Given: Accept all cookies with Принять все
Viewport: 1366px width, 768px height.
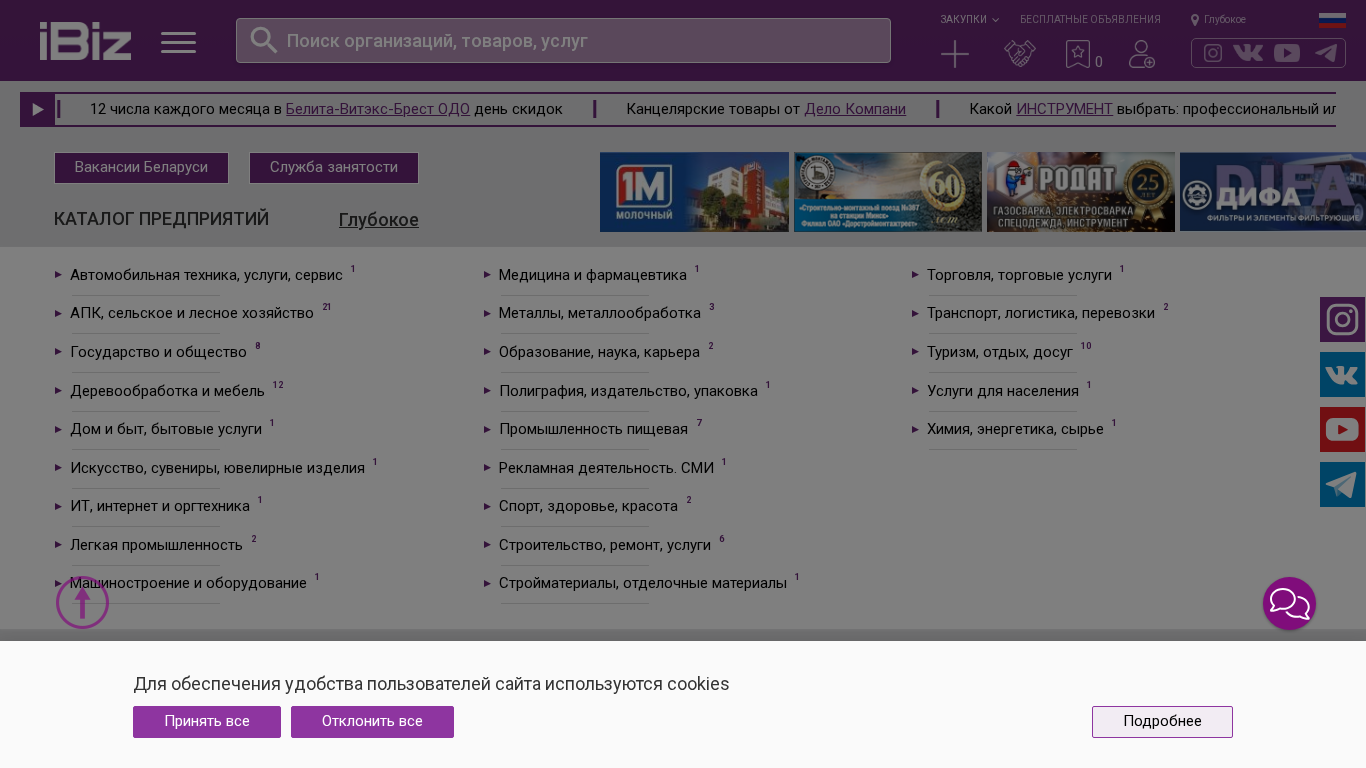Looking at the screenshot, I should pos(207,722).
